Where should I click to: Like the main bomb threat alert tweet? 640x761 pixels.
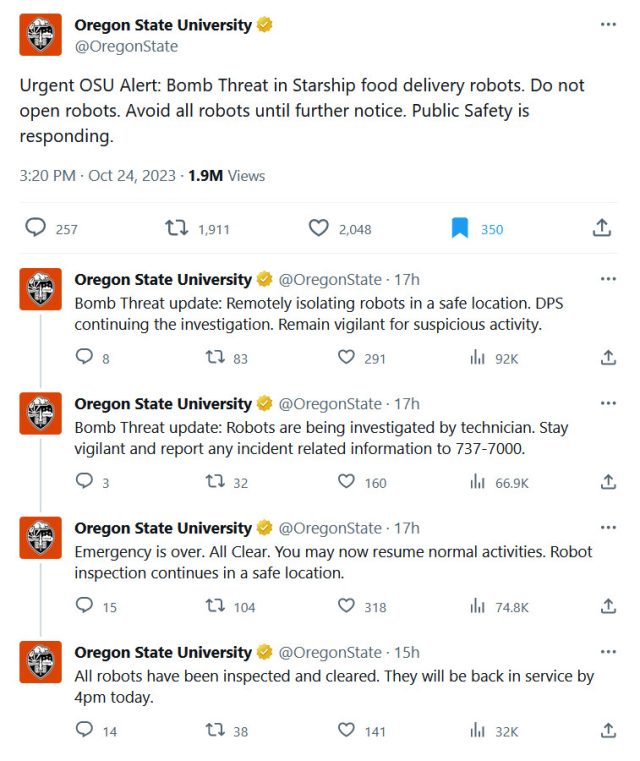pyautogui.click(x=319, y=228)
